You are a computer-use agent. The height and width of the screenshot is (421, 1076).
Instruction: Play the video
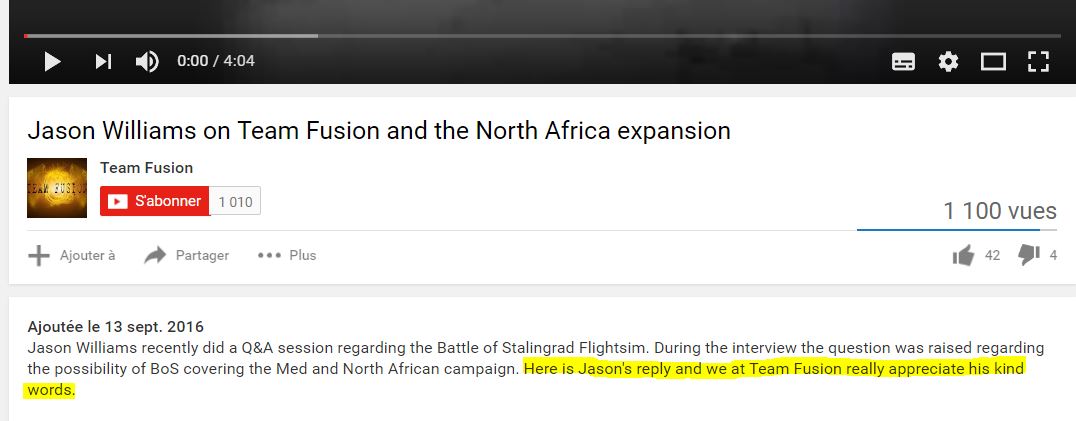click(x=52, y=61)
